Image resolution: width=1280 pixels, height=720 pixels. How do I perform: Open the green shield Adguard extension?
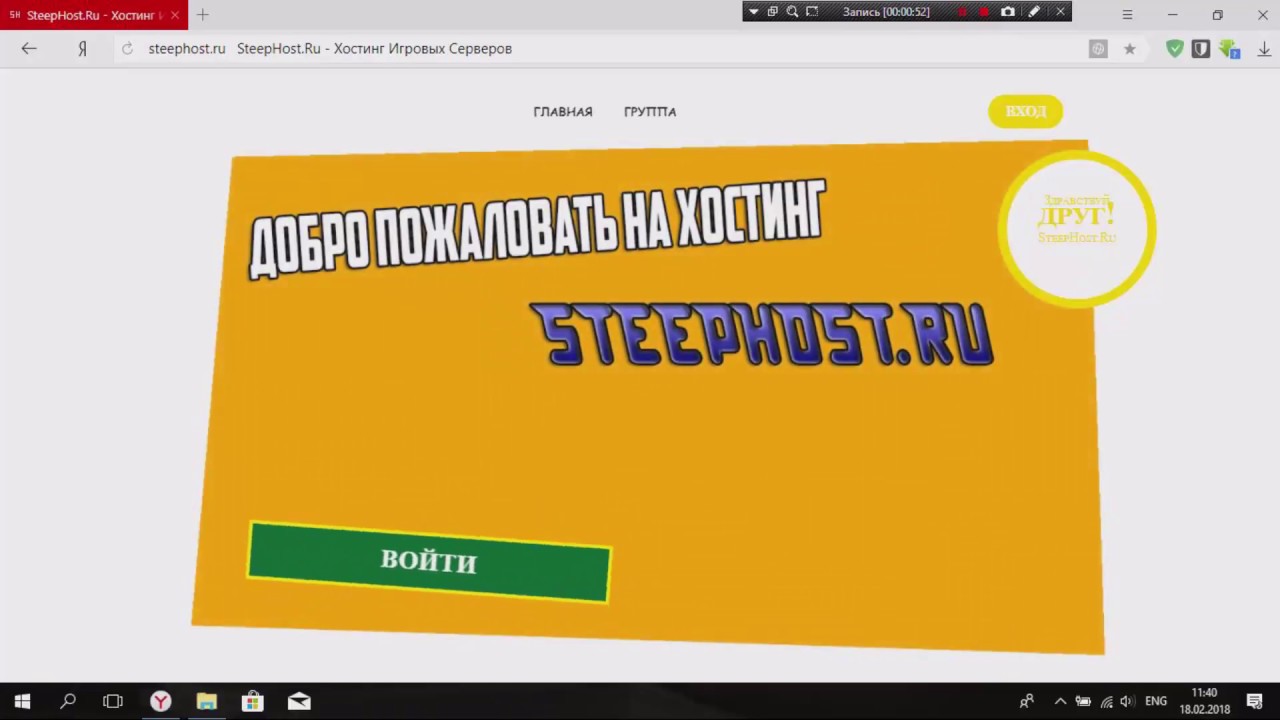click(x=1175, y=48)
